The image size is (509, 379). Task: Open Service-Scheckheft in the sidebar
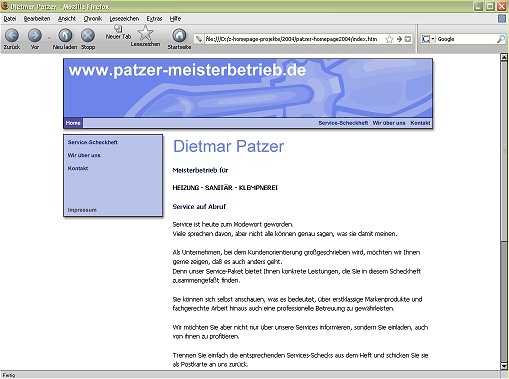pos(93,142)
